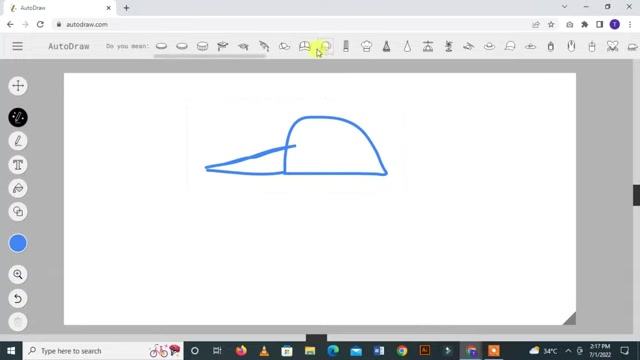This screenshot has height=360, width=640.
Task: Open a new browser tab
Action: (126, 8)
